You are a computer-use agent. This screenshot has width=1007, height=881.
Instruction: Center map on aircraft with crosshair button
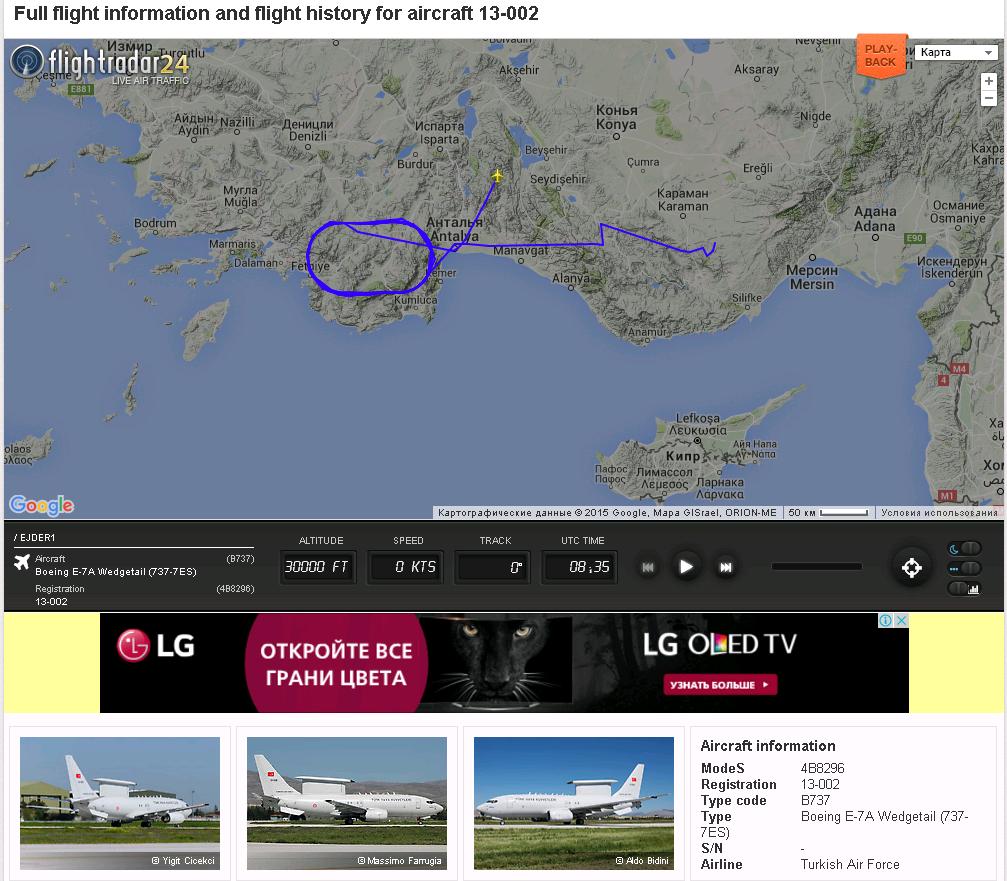tap(912, 568)
